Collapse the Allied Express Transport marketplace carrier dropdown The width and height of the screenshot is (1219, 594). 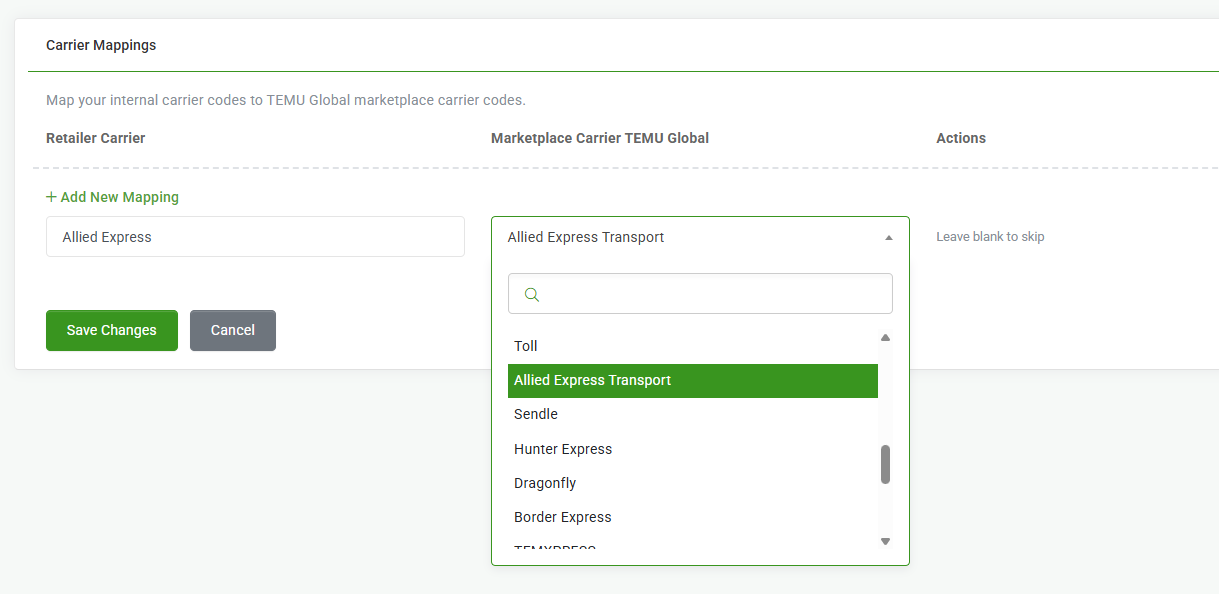(x=700, y=237)
